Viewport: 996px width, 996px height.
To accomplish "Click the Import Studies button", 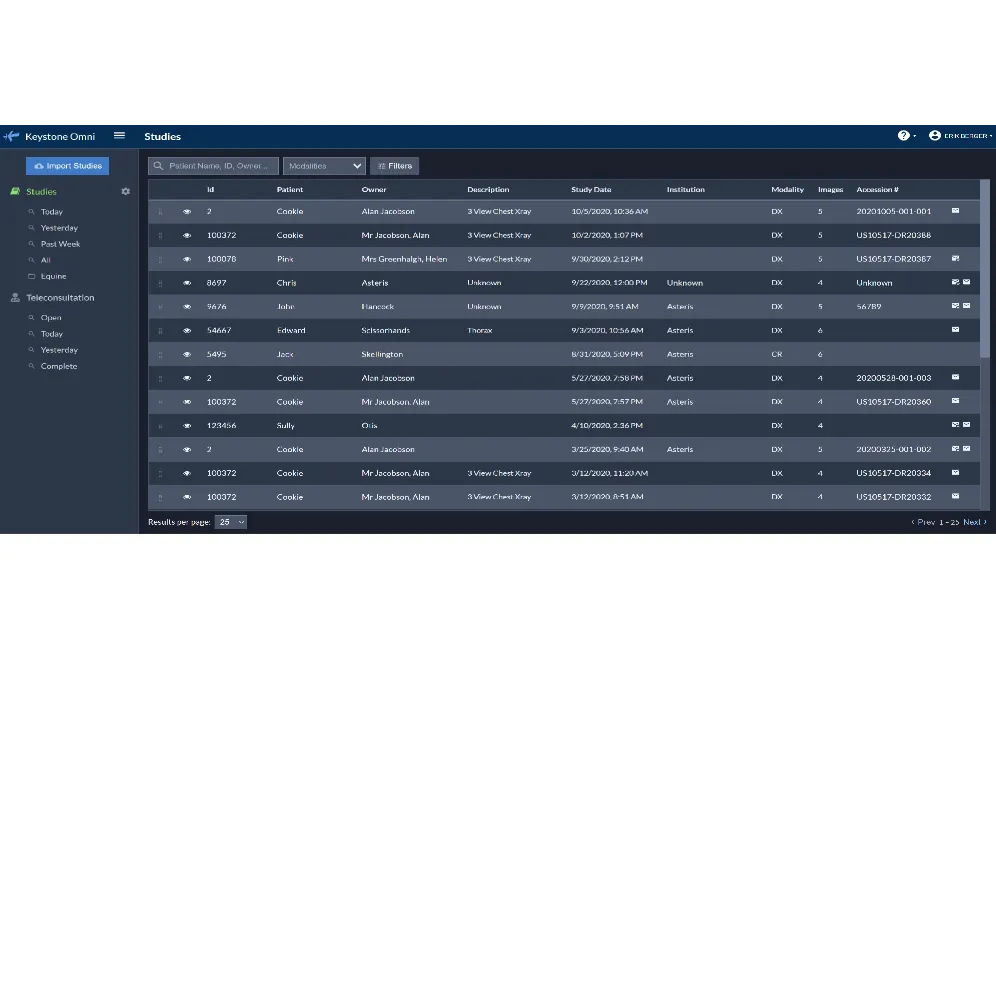I will pos(67,165).
